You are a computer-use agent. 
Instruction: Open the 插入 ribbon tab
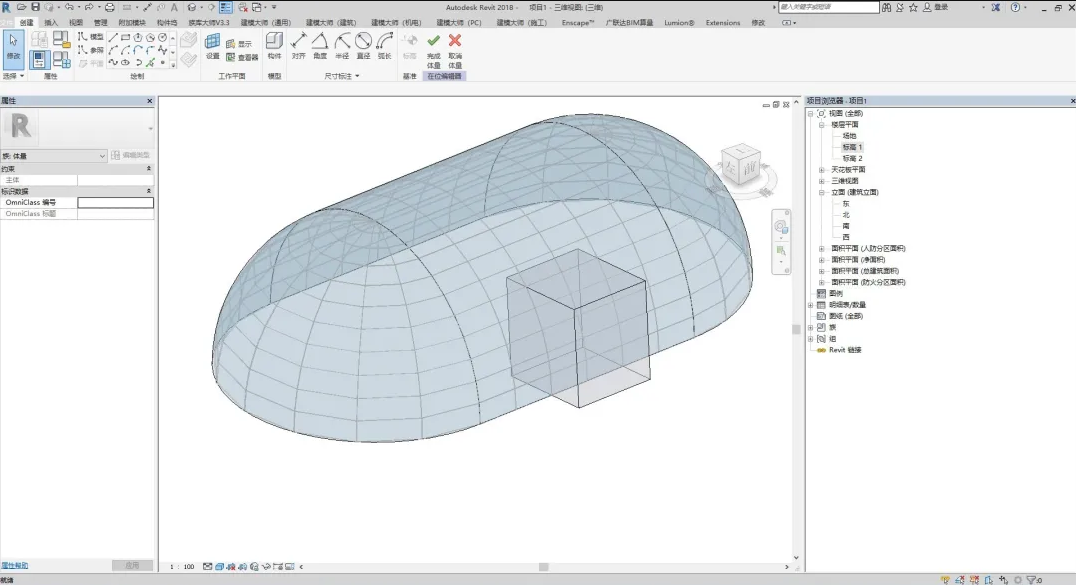point(51,22)
